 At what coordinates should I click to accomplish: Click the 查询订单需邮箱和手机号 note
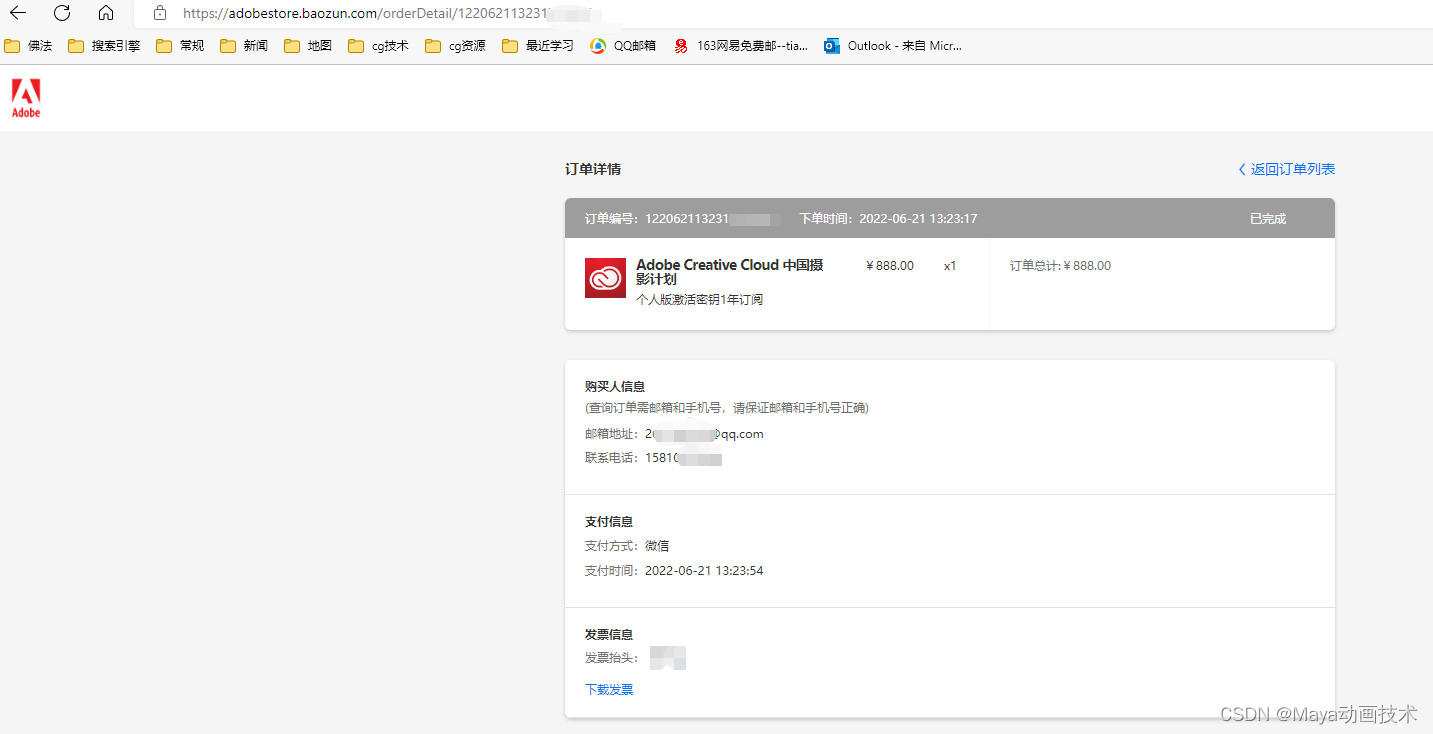[x=727, y=408]
